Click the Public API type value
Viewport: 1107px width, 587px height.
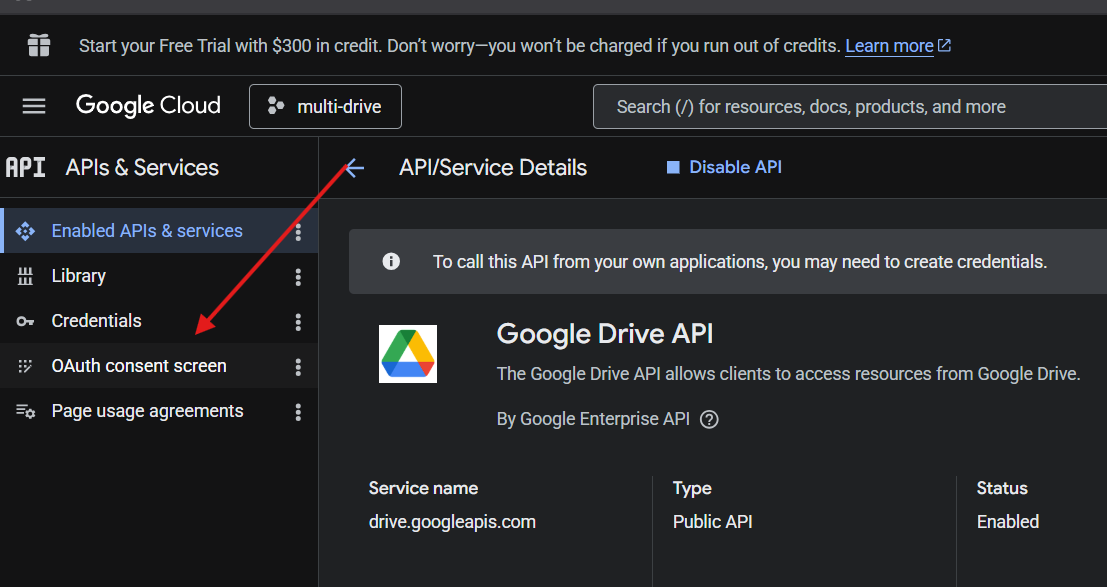pos(712,522)
